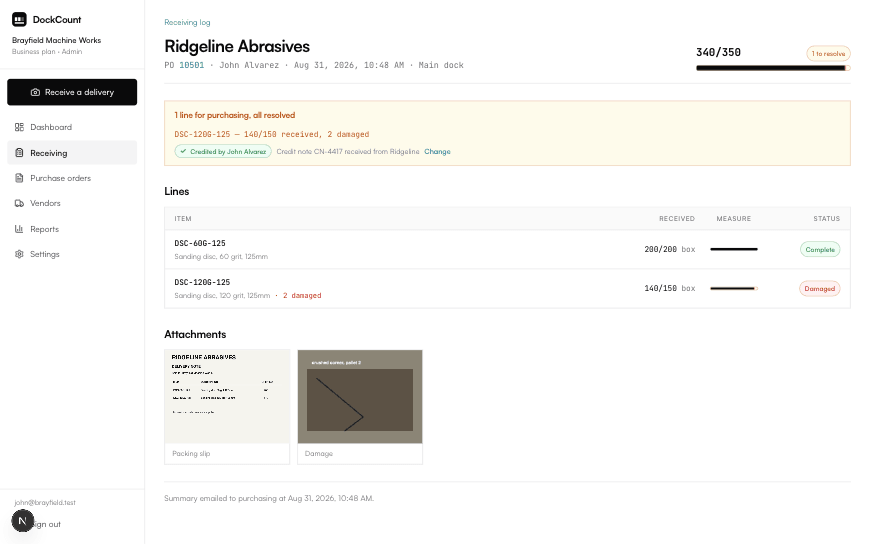
Task: Click Change next to credit note
Action: point(437,152)
